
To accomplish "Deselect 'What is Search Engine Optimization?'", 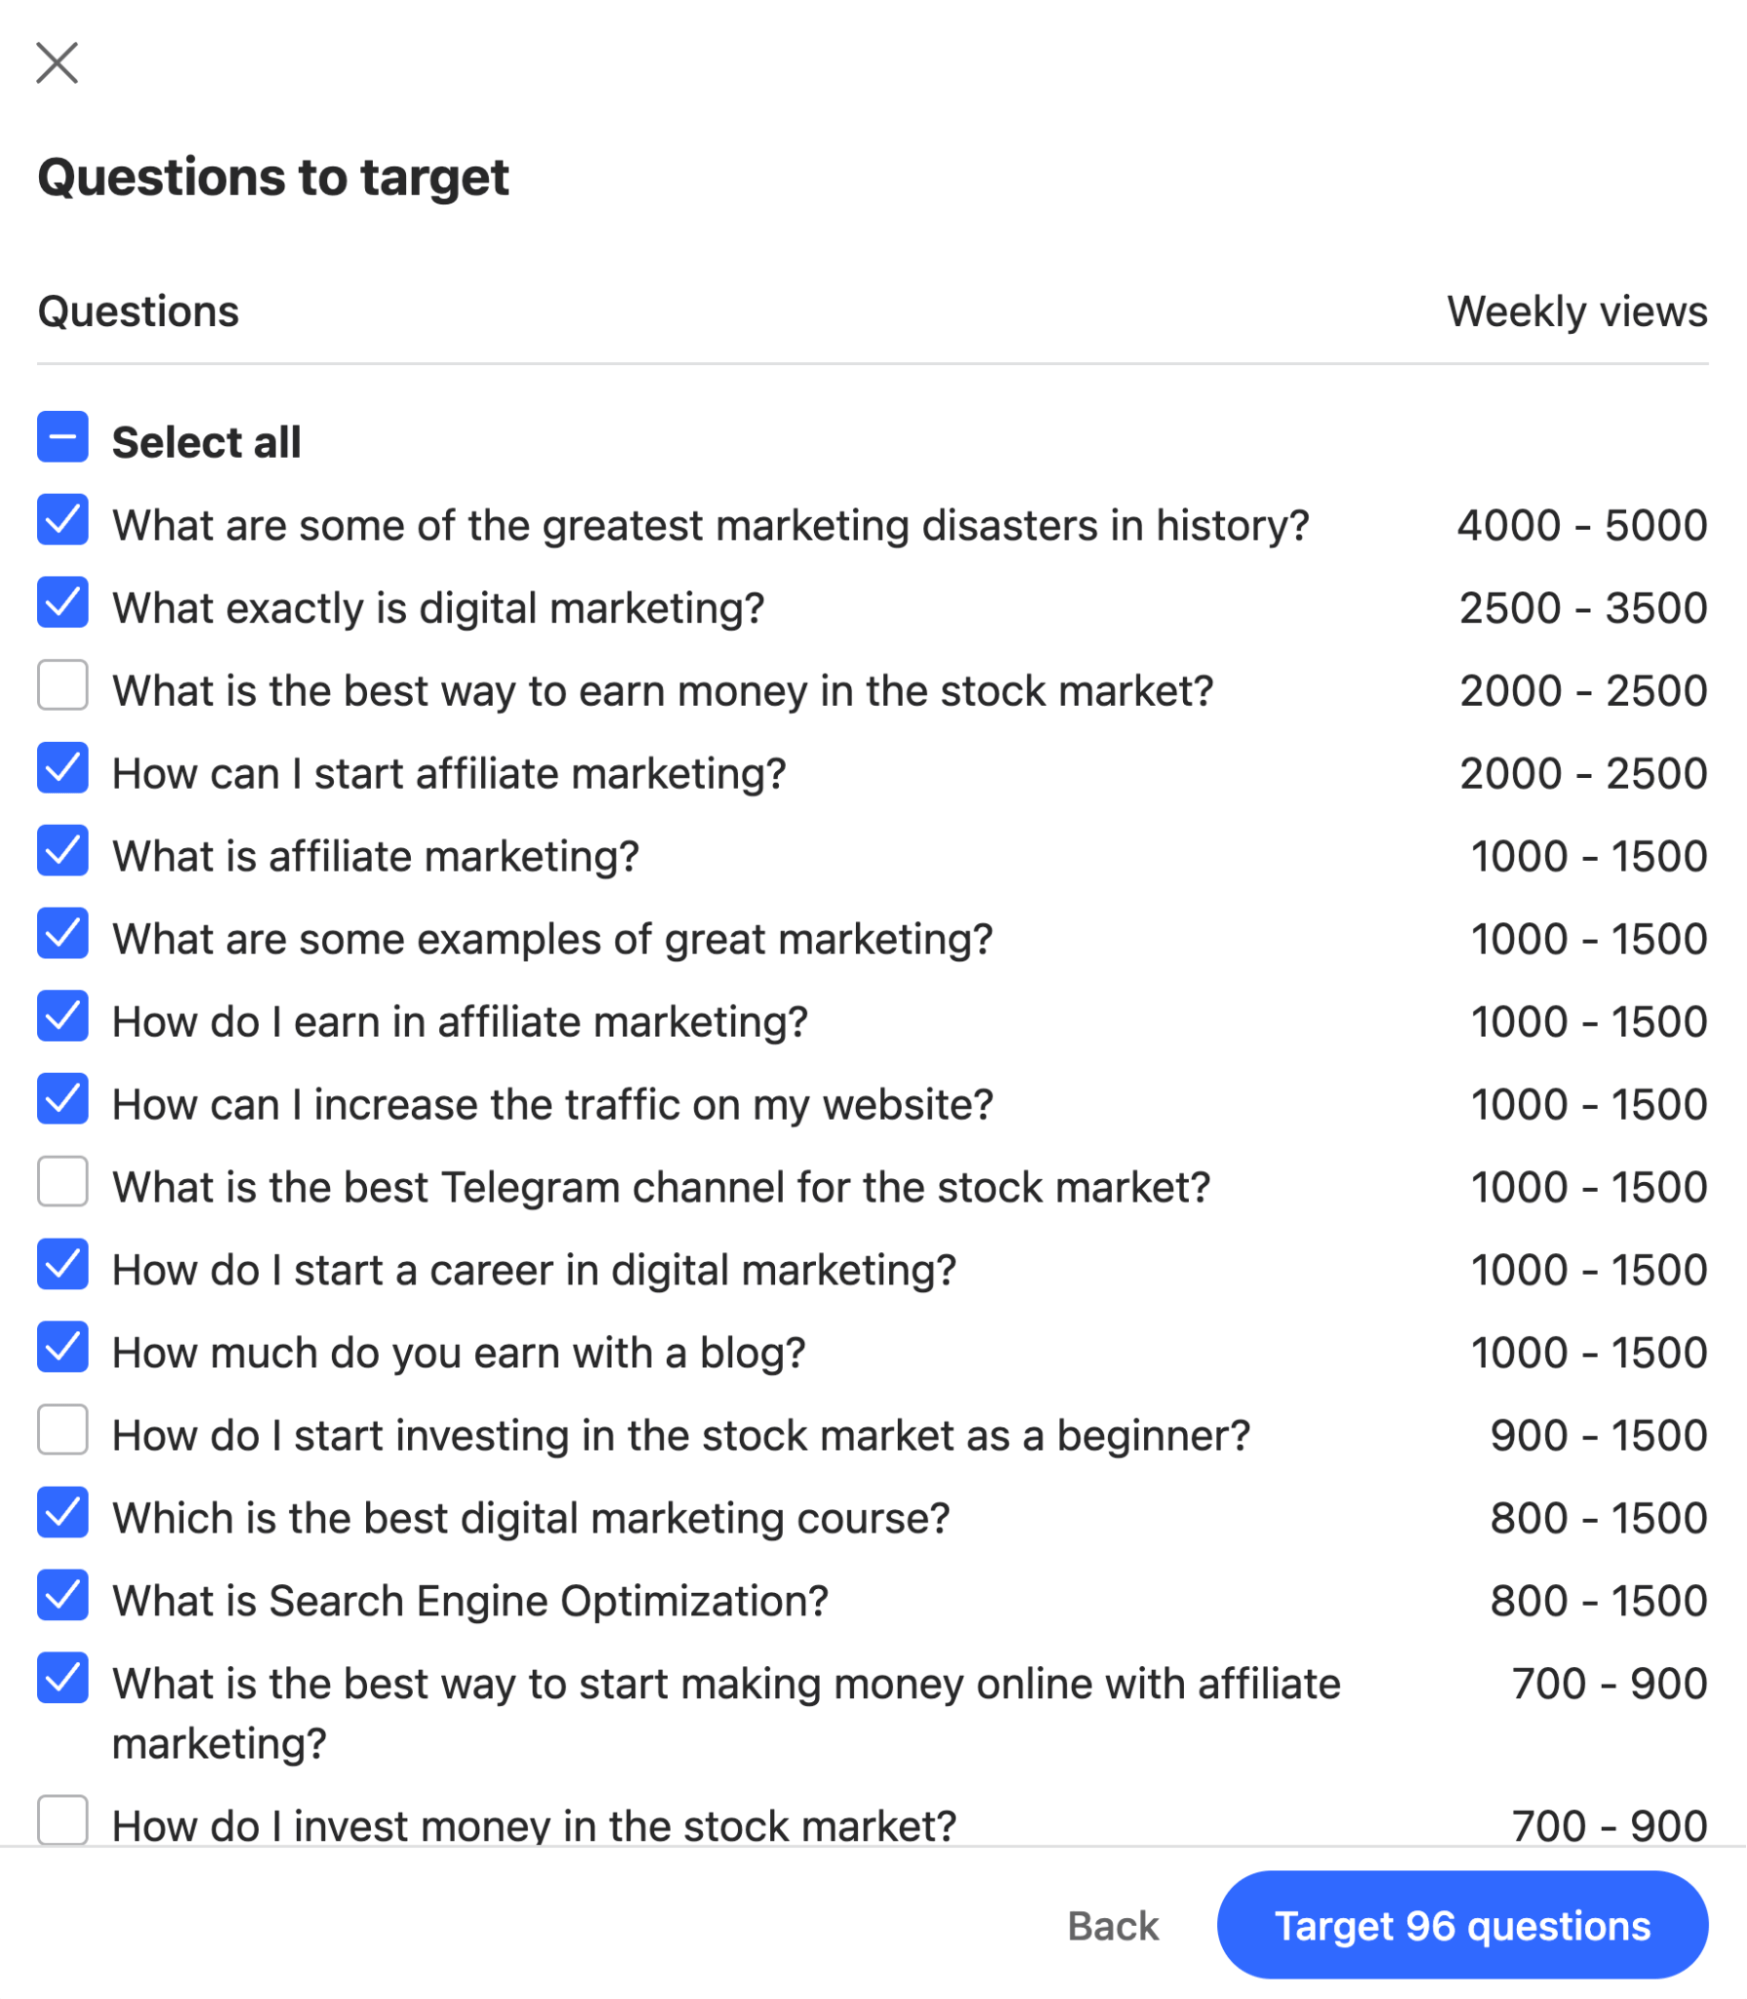I will (62, 1600).
